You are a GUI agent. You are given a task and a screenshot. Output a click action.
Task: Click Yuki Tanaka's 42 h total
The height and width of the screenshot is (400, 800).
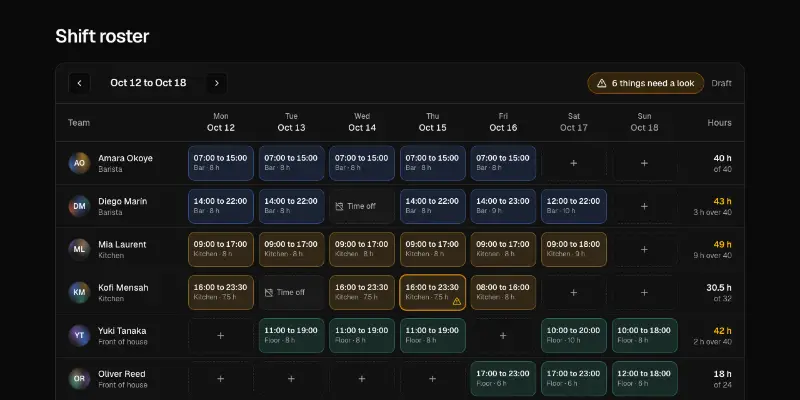coord(722,331)
